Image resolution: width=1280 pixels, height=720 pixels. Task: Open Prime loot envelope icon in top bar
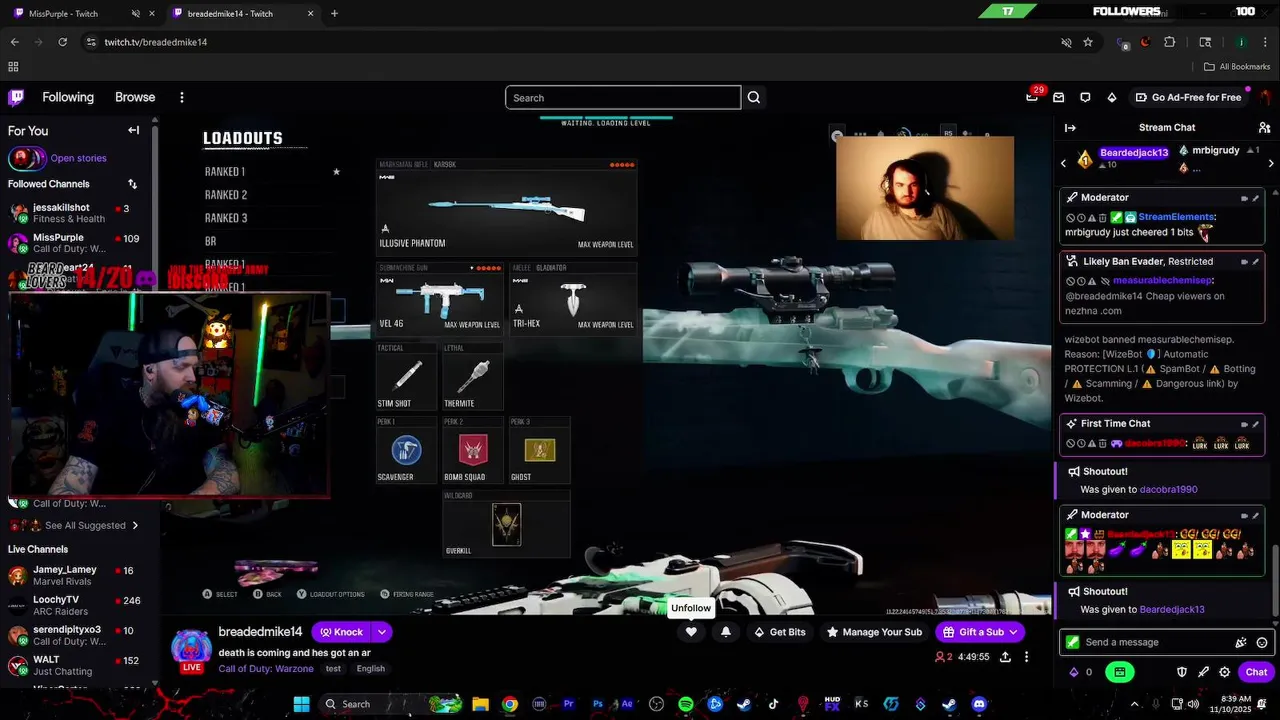coord(1059,97)
